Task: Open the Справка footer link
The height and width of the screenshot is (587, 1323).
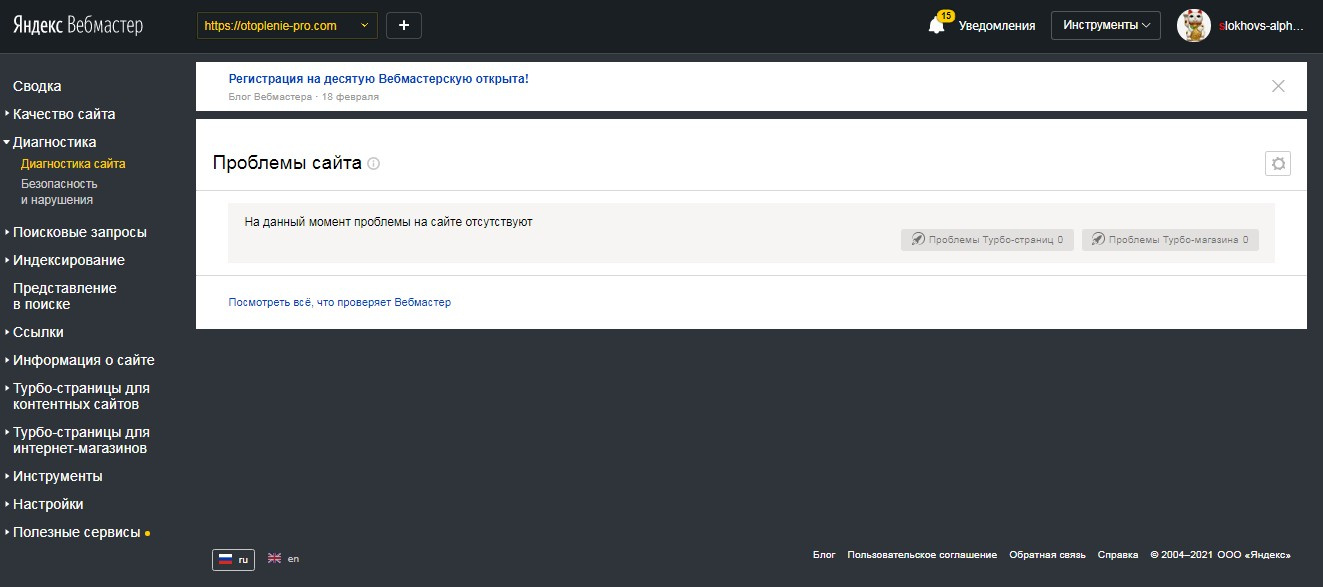Action: [1118, 554]
